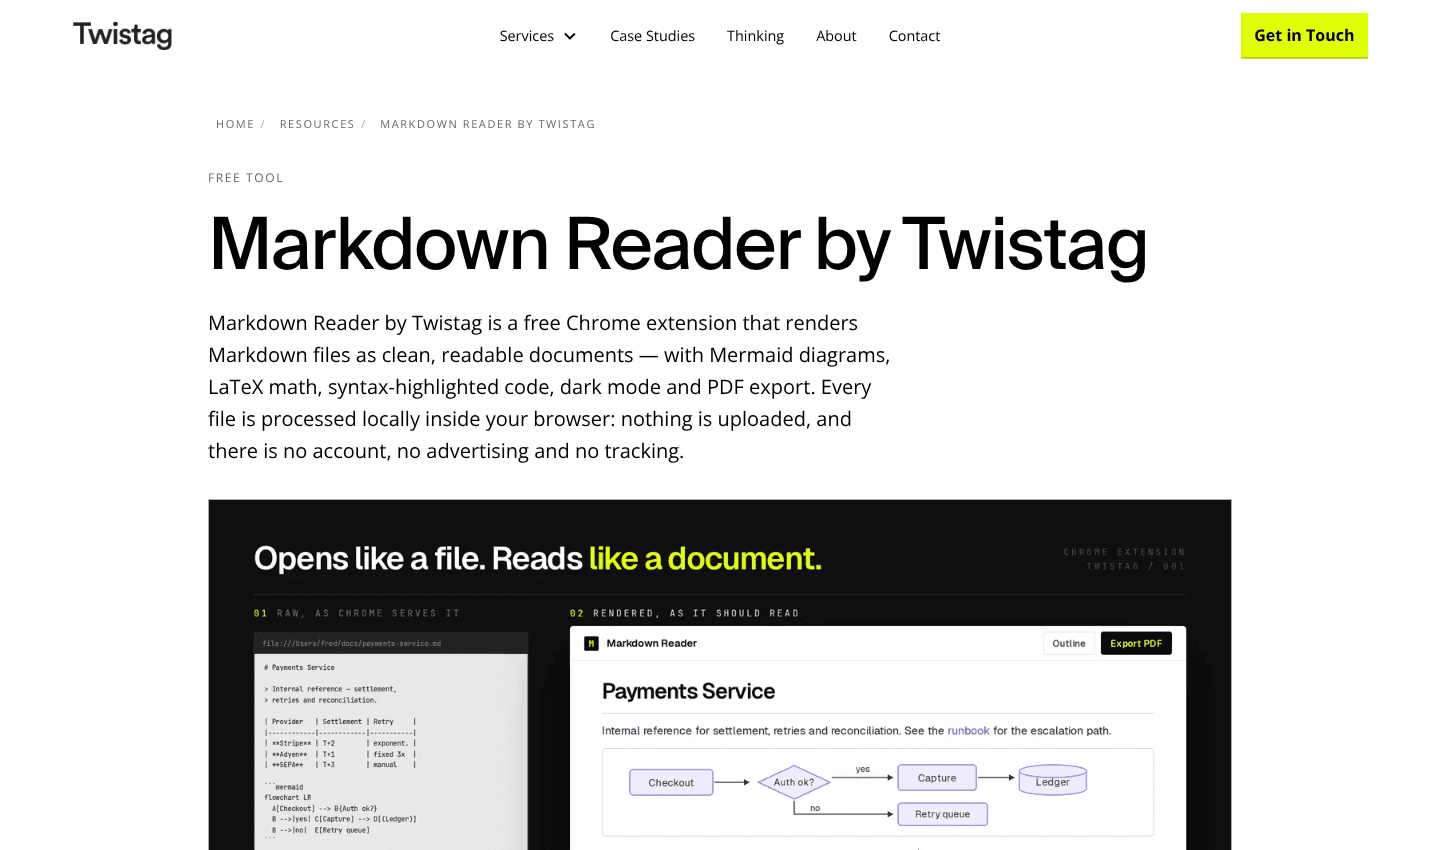The height and width of the screenshot is (850, 1440).
Task: Click the Checkout node in the diagram
Action: tap(671, 782)
